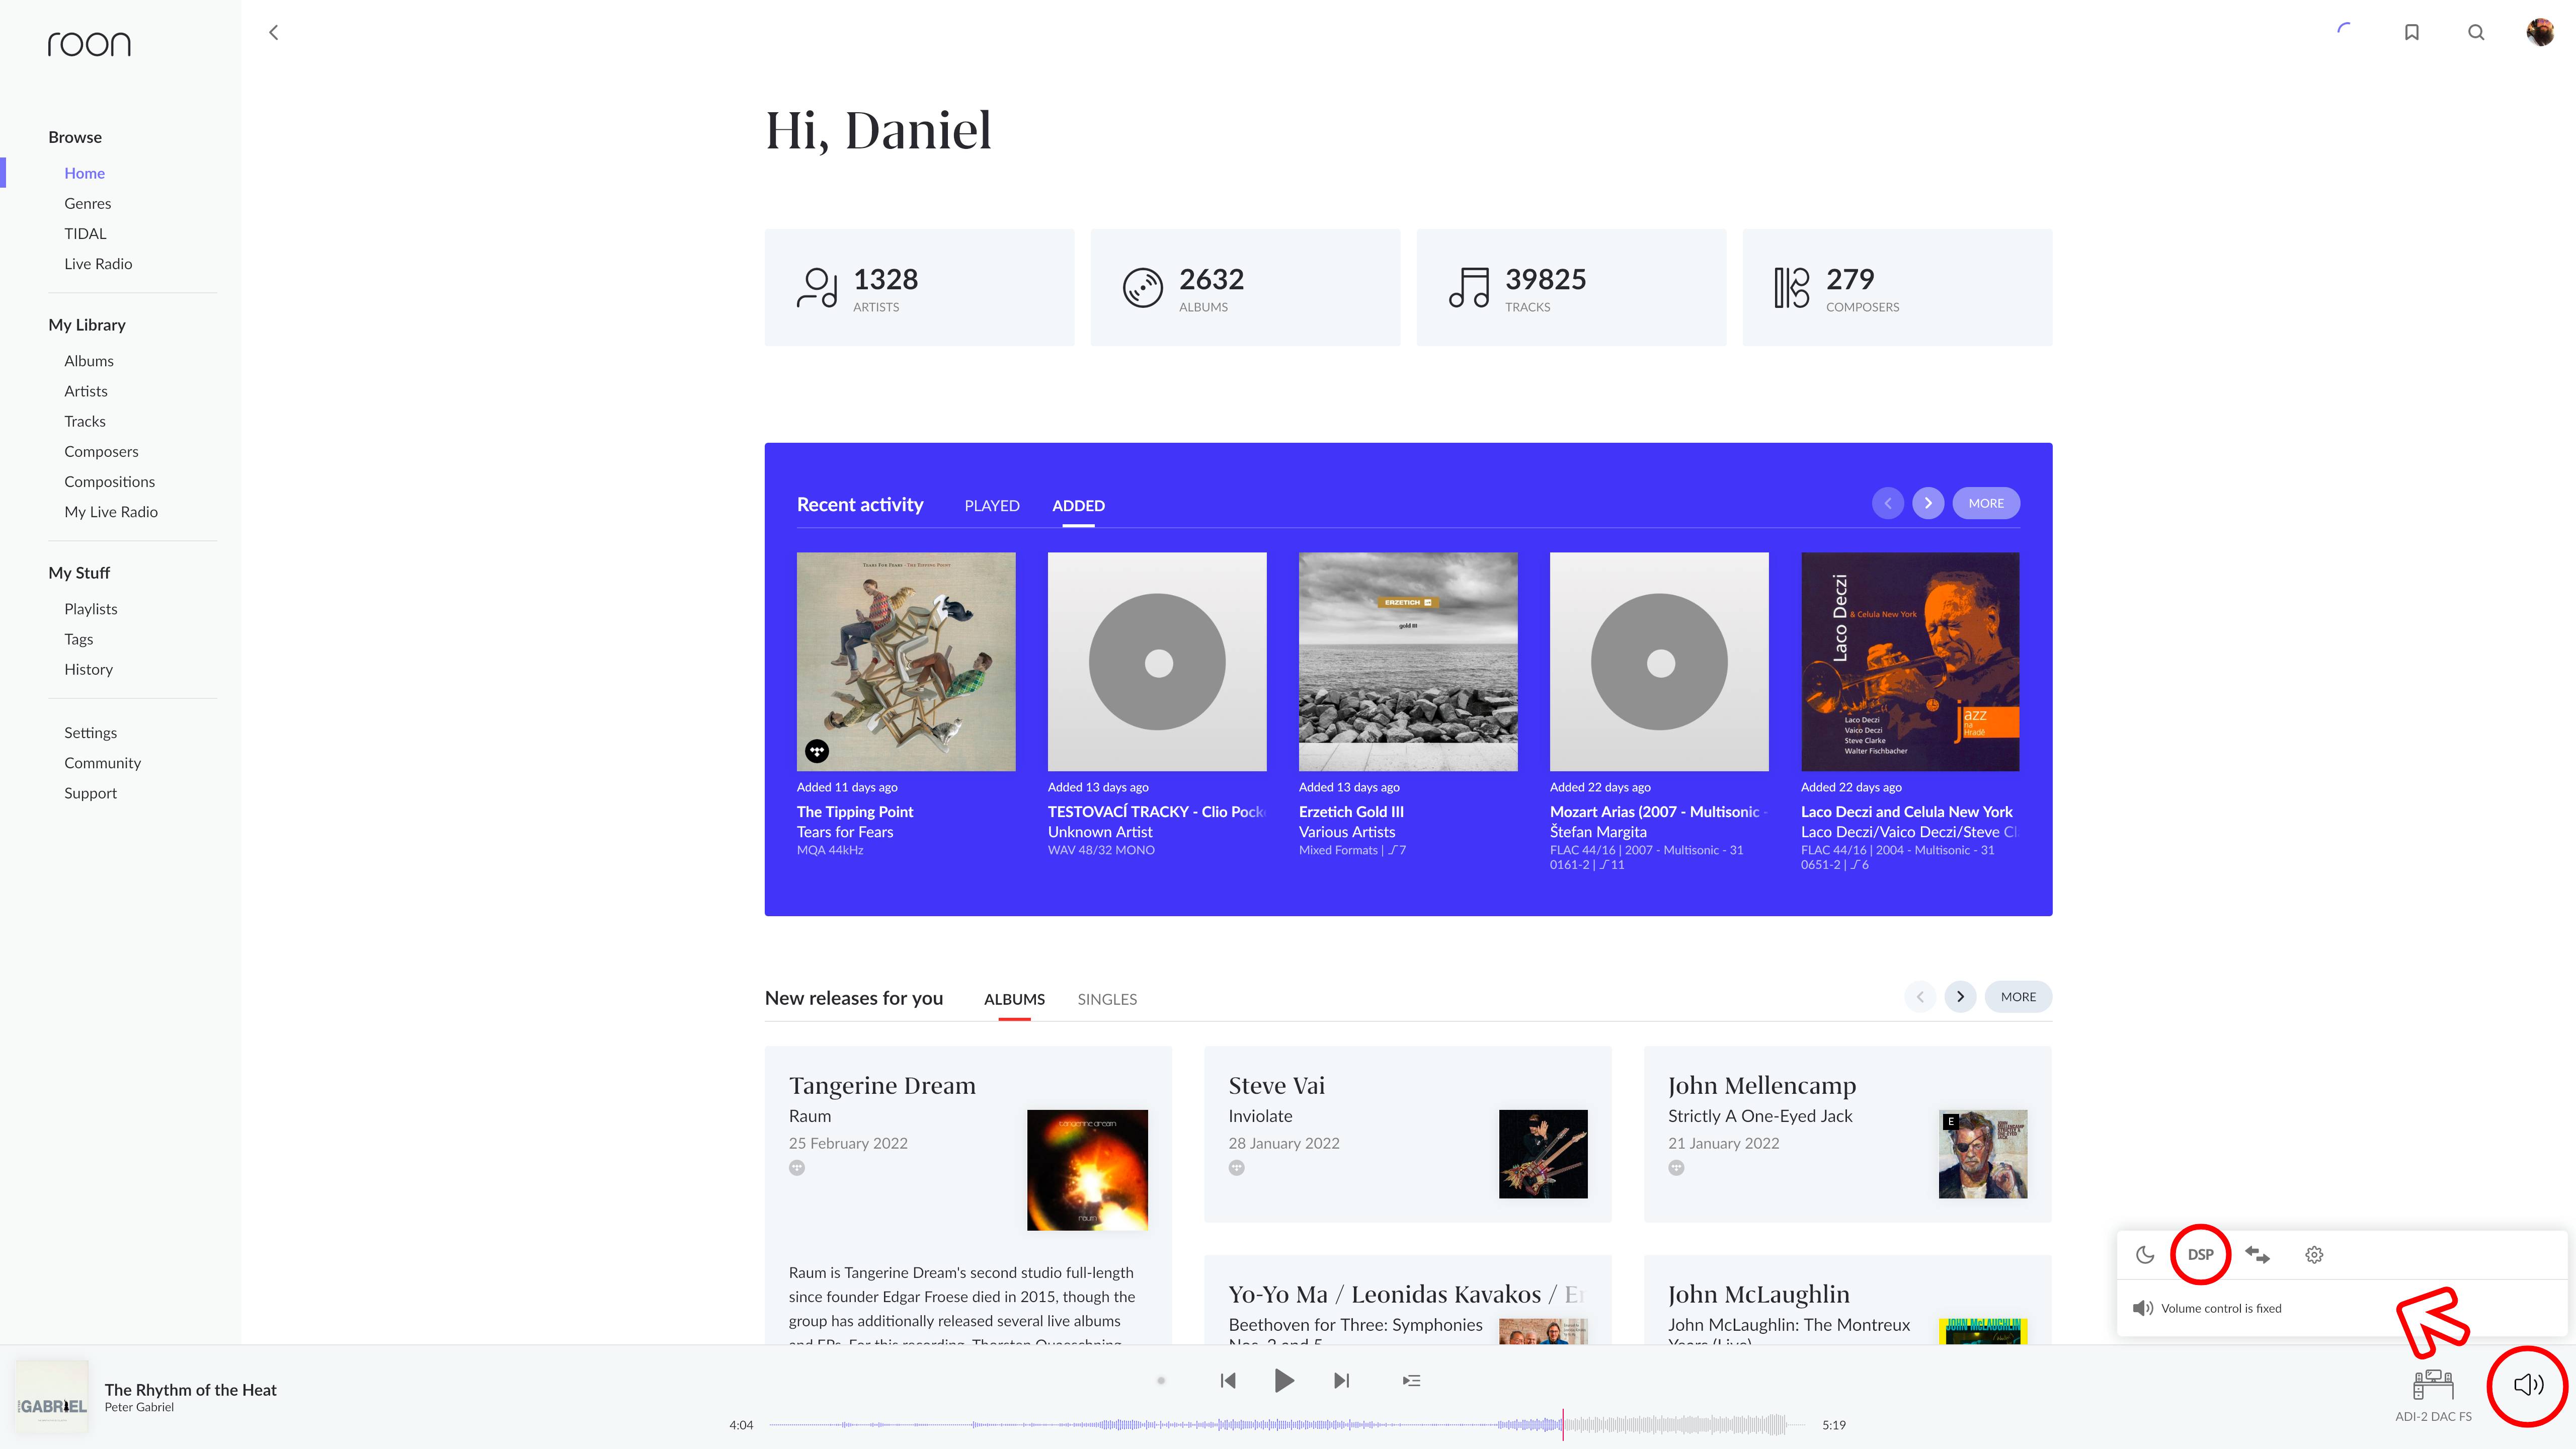
Task: Click MORE in Recent activity
Action: pos(1986,503)
